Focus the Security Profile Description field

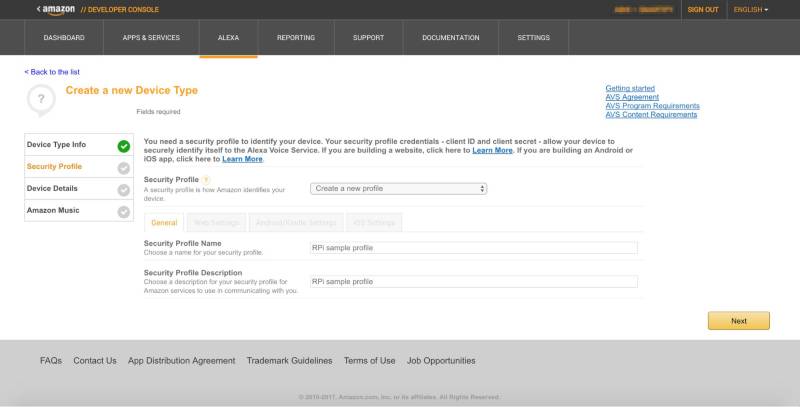(473, 282)
